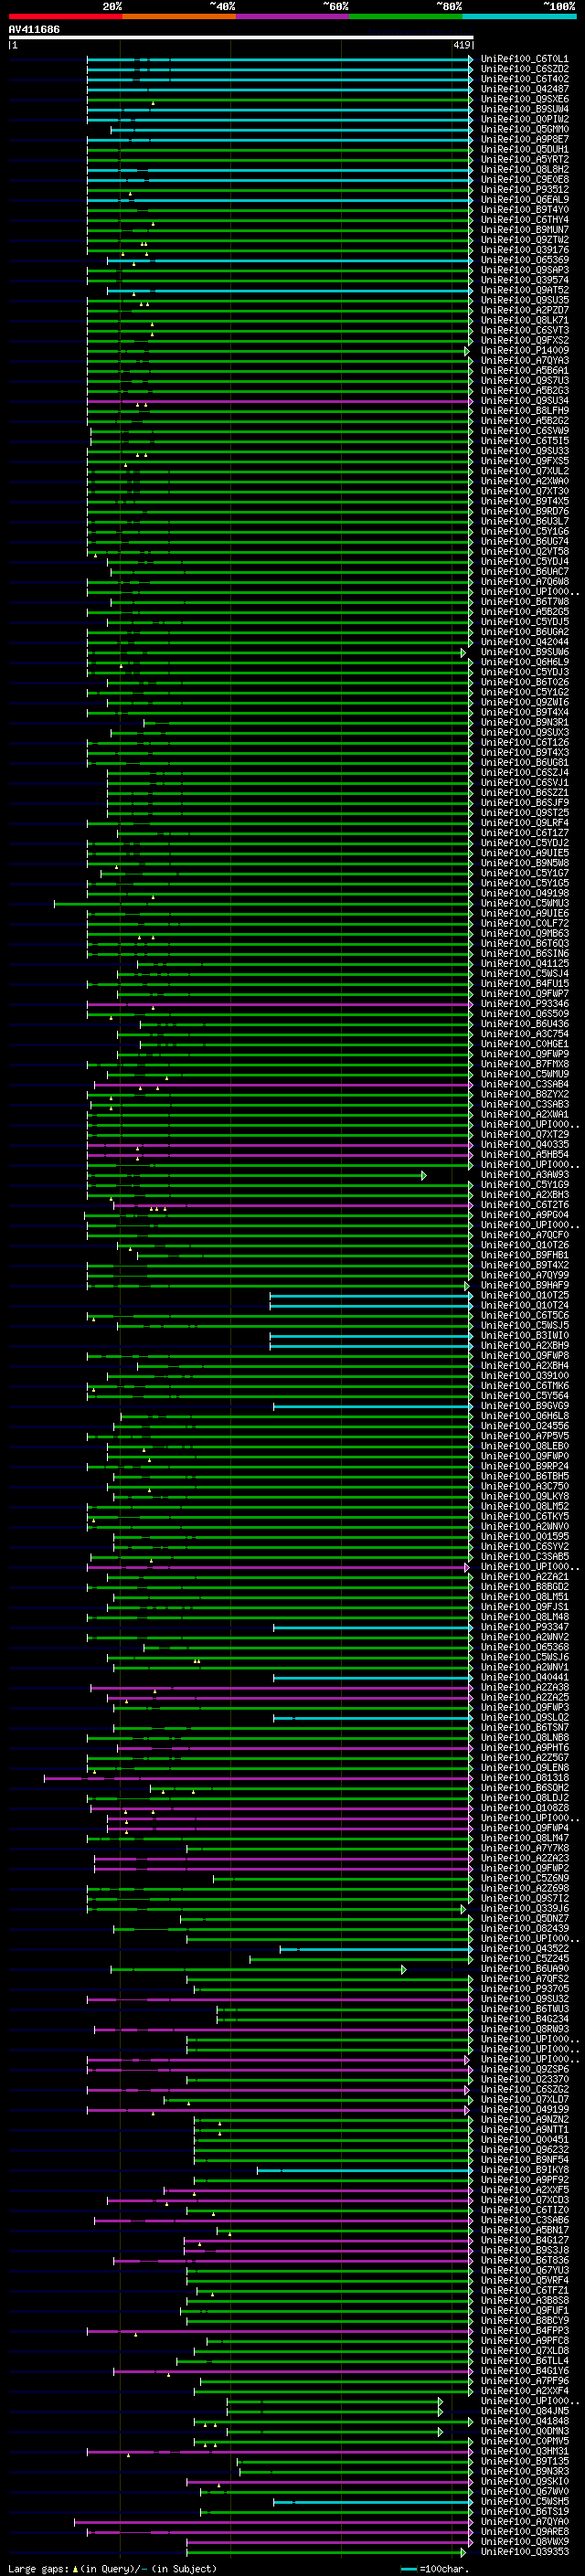This screenshot has width=585, height=2576.
Task: Select the label UniRef100_B9T4Y0
Action: 524,210
